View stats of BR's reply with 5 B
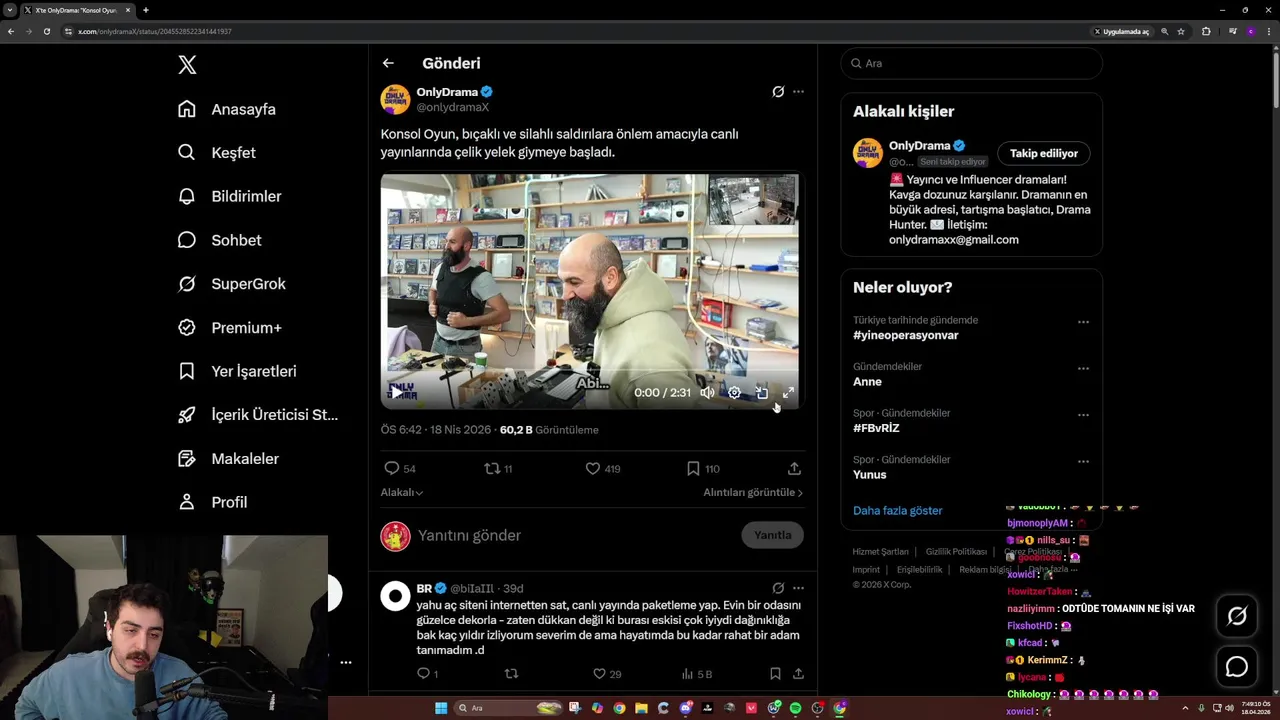The width and height of the screenshot is (1280, 720). point(696,674)
